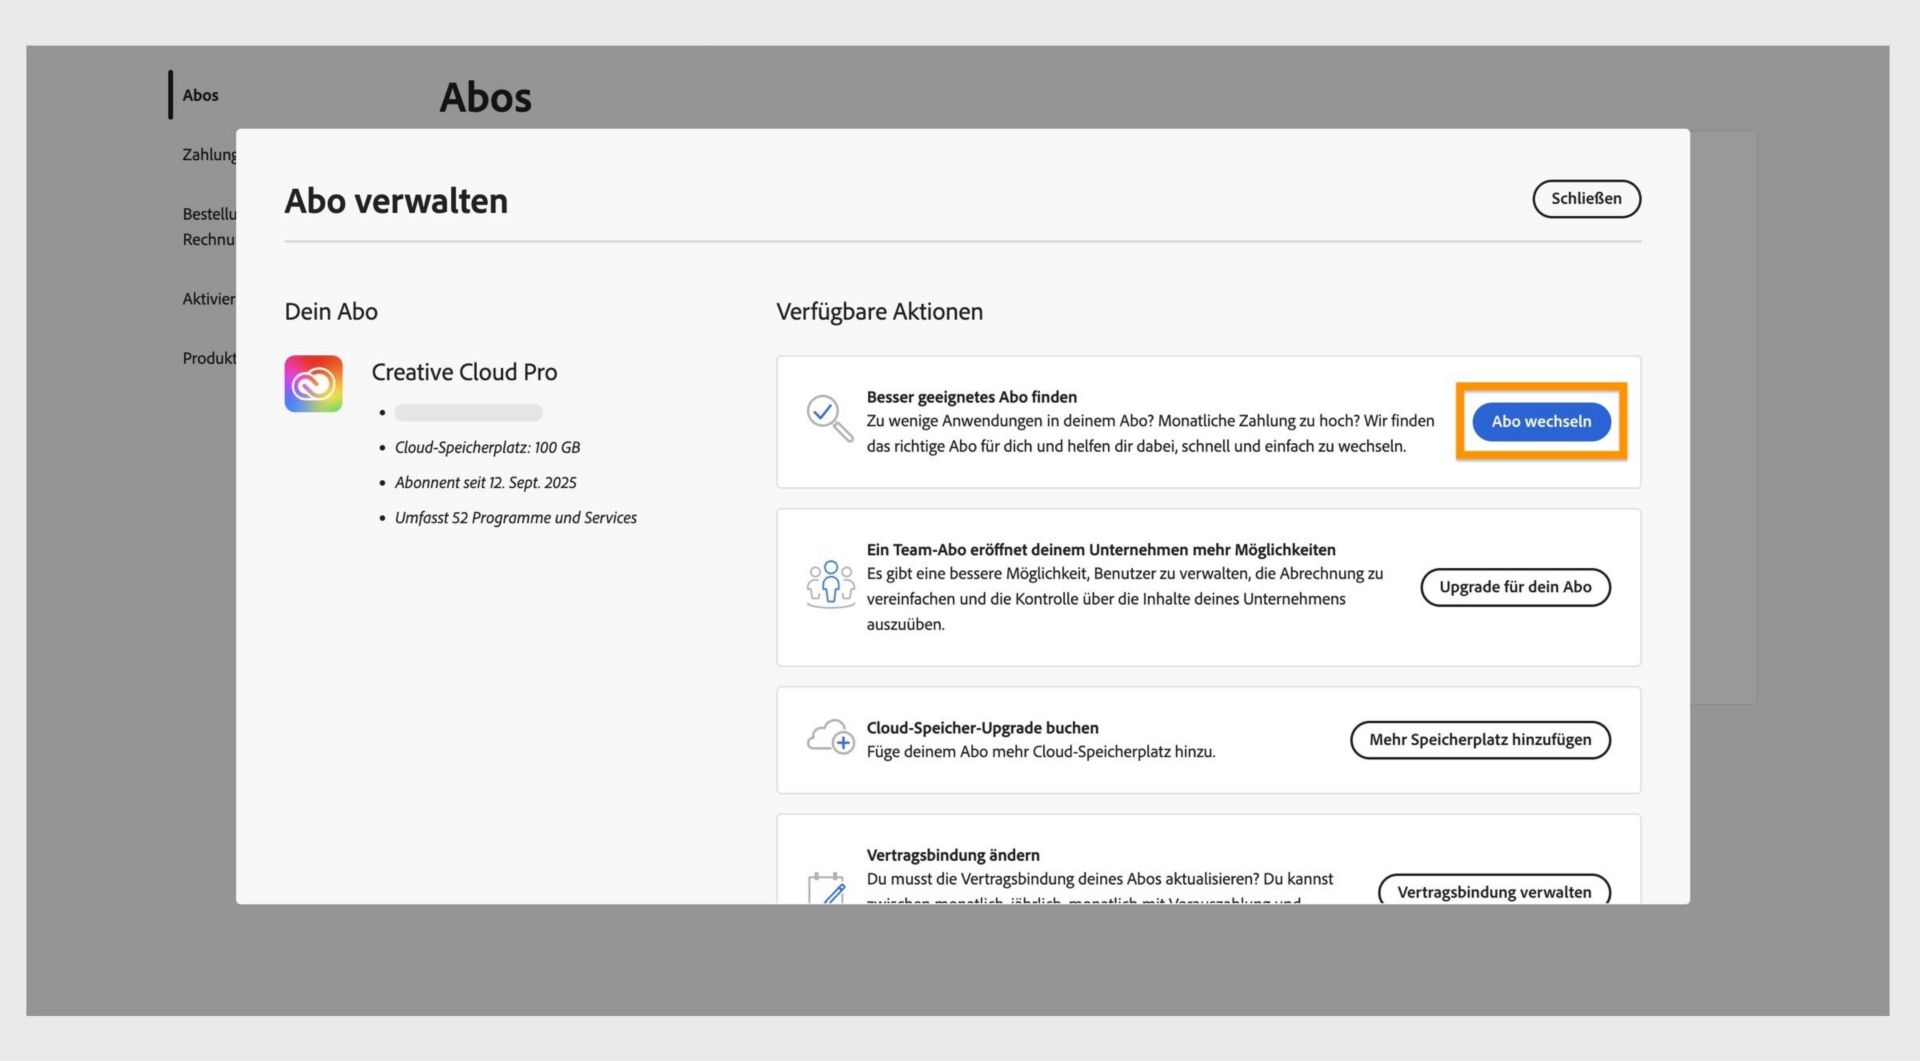1920x1061 pixels.
Task: Open the Zahlung sidebar item
Action: pyautogui.click(x=209, y=155)
